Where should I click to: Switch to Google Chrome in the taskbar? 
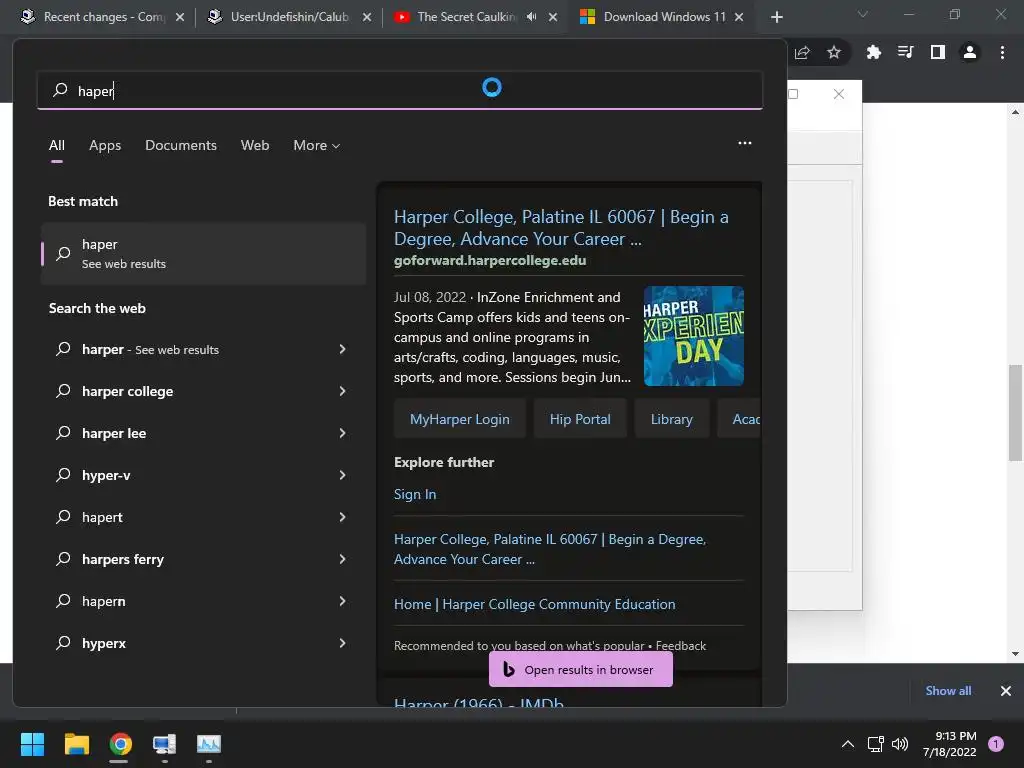click(x=120, y=744)
